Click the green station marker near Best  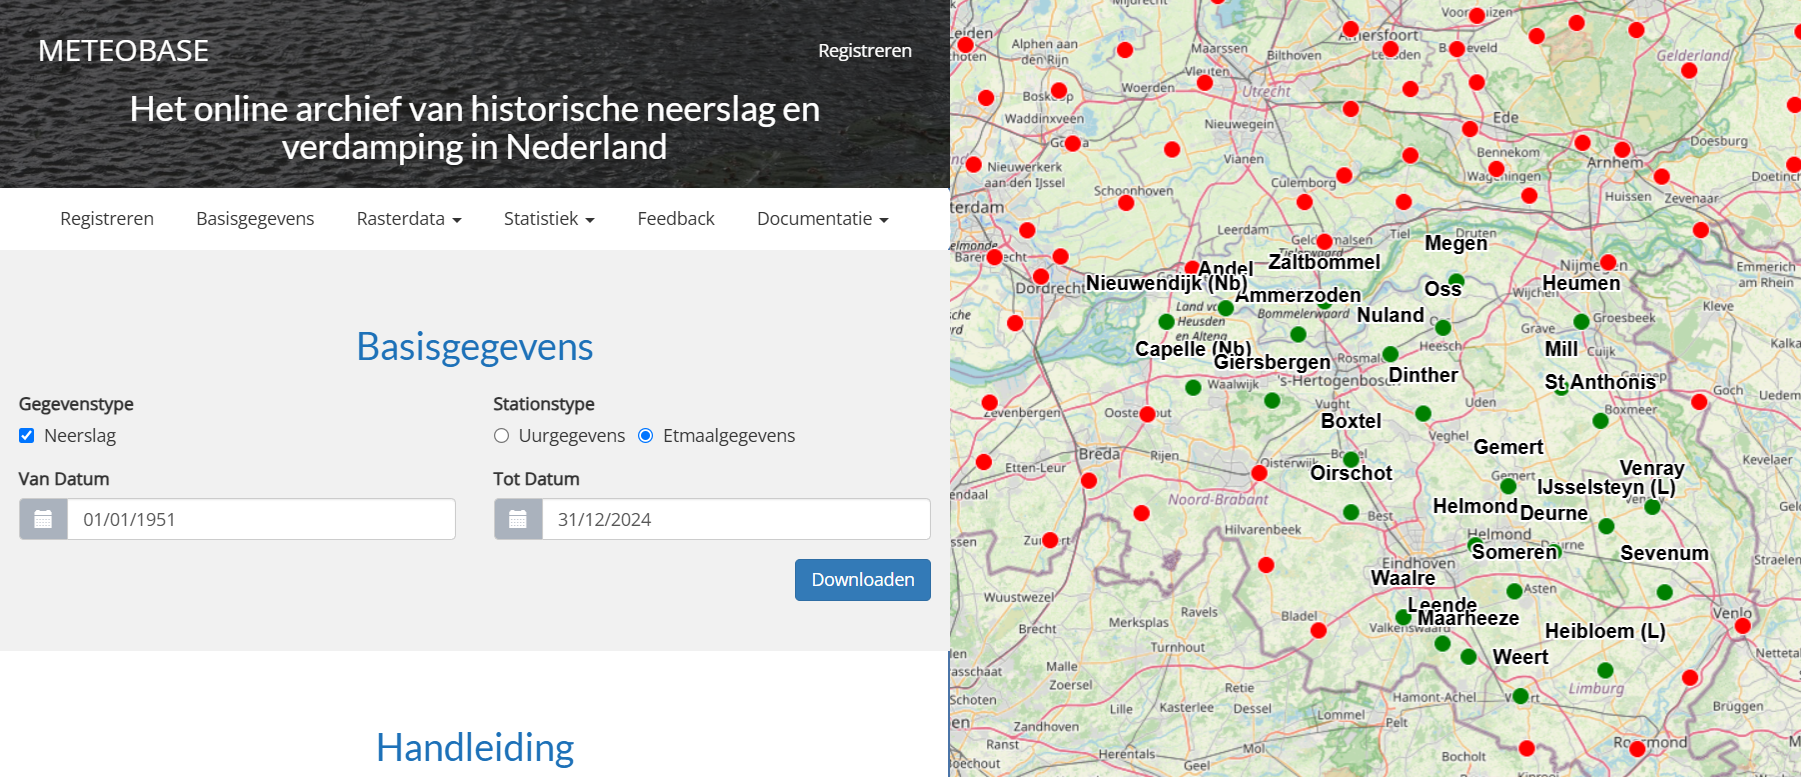(1351, 512)
